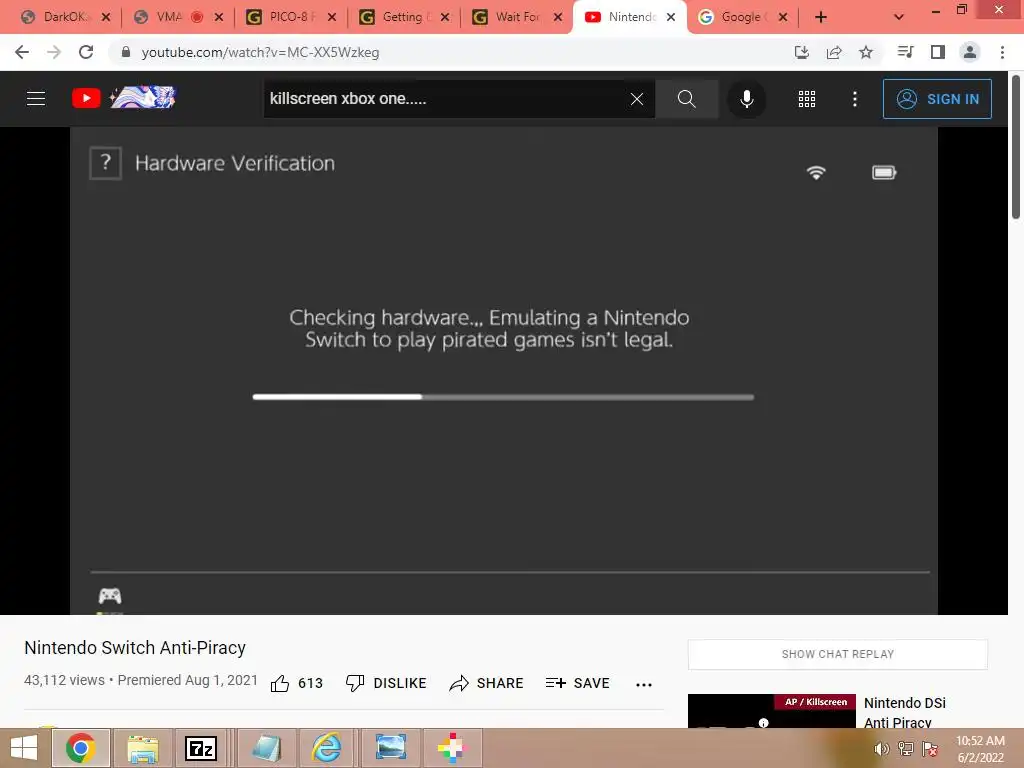Open the YouTube guide hamburger menu
1024x768 pixels.
36,99
